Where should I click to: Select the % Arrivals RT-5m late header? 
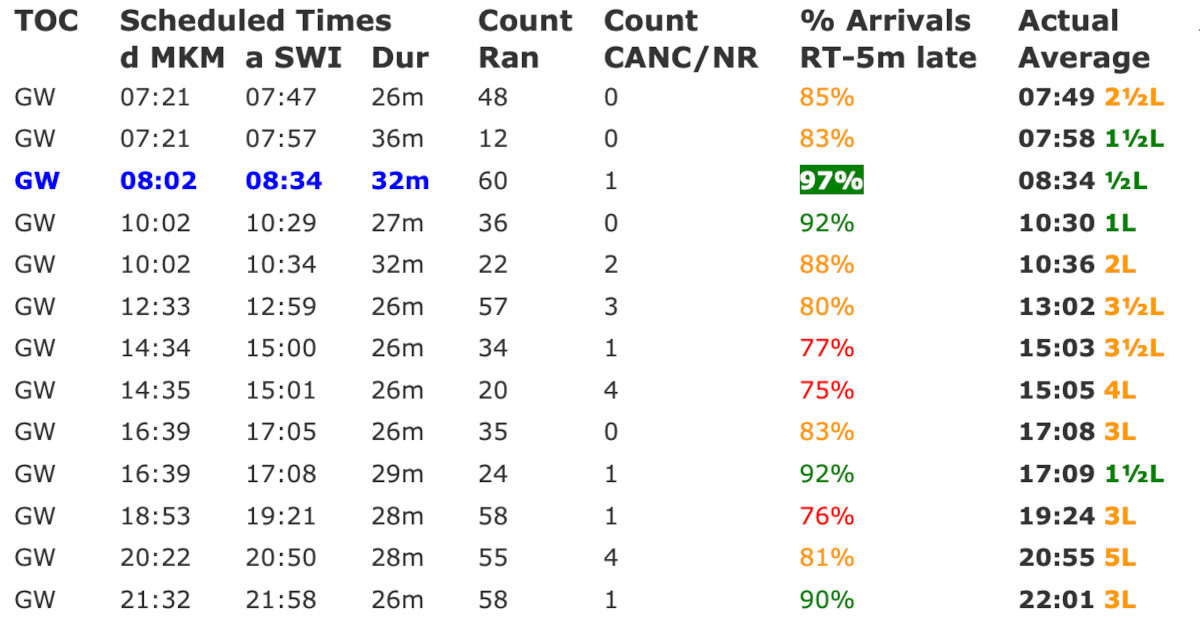click(x=888, y=39)
